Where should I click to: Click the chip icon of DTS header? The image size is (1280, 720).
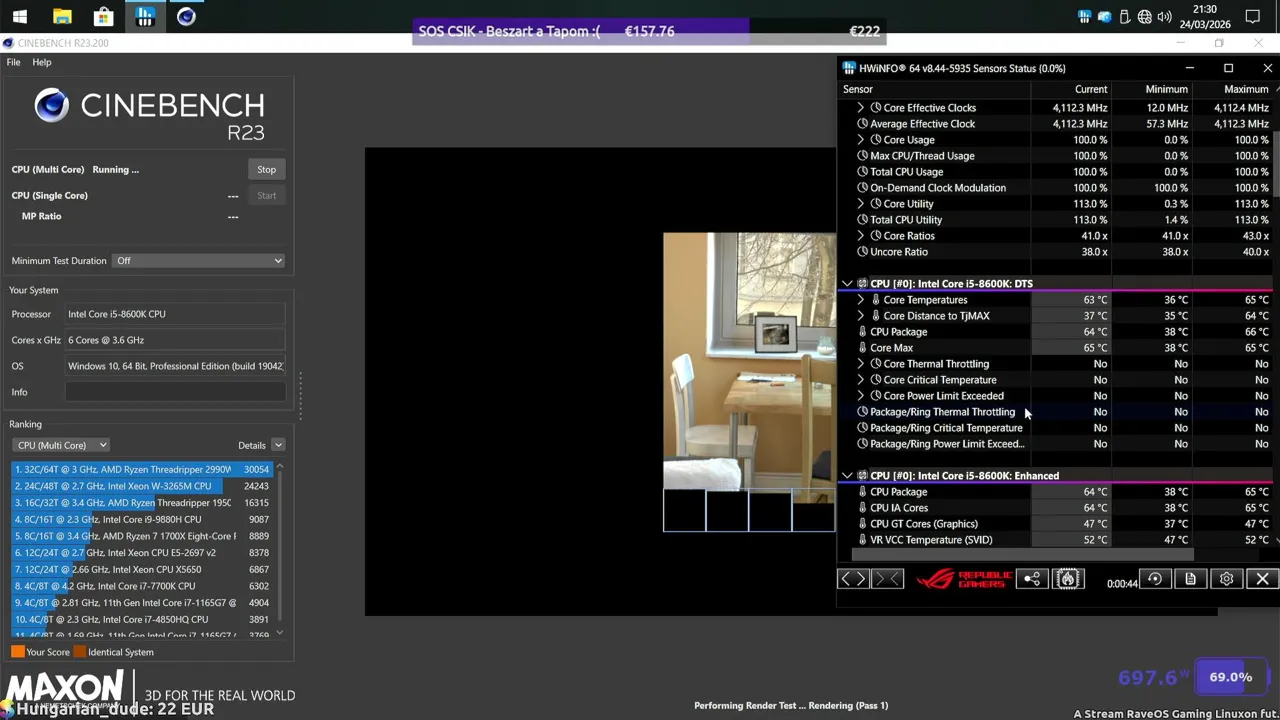pos(862,284)
